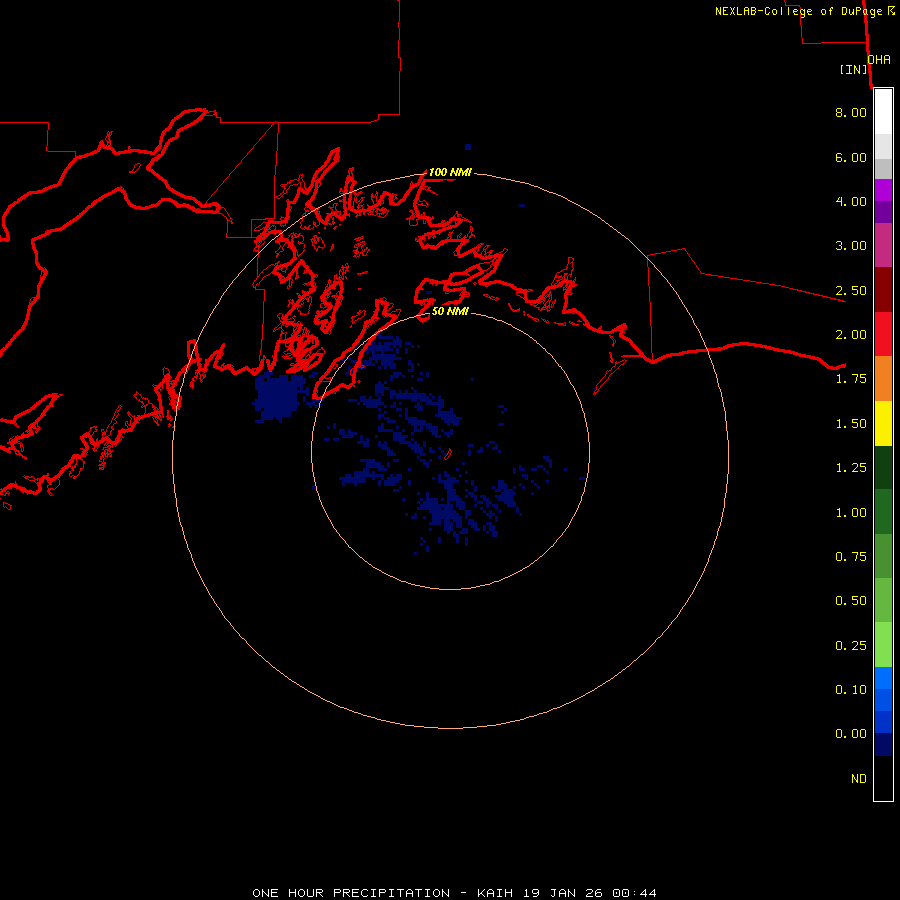Select the bright red legend swatch
Screen dimensions: 900x900
pos(883,335)
